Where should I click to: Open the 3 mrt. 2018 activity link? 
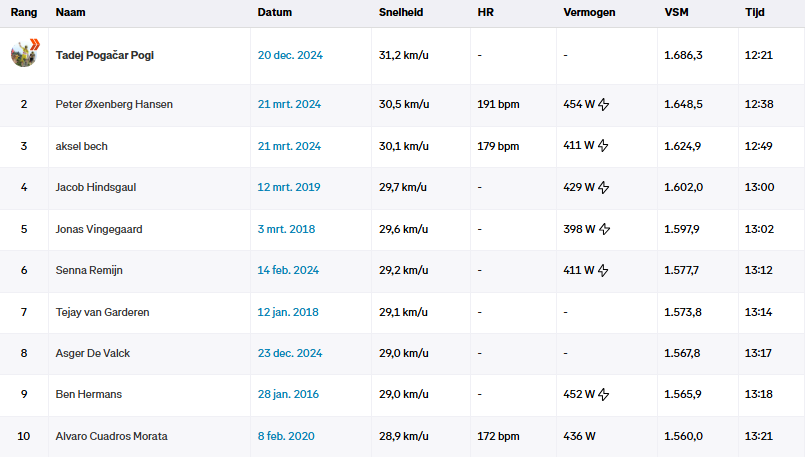[286, 229]
